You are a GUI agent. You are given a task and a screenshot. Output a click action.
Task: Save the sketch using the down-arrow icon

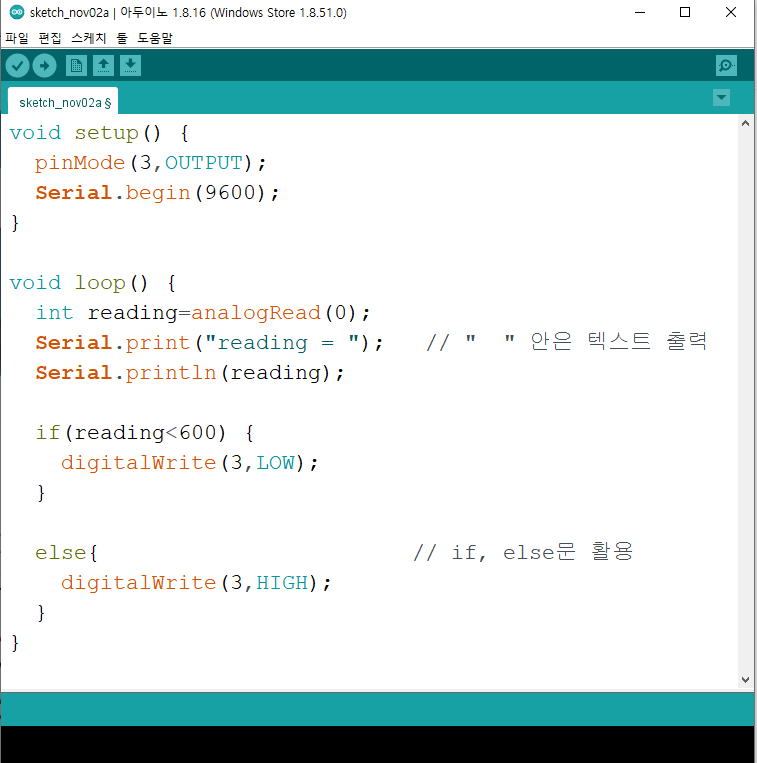[x=130, y=66]
